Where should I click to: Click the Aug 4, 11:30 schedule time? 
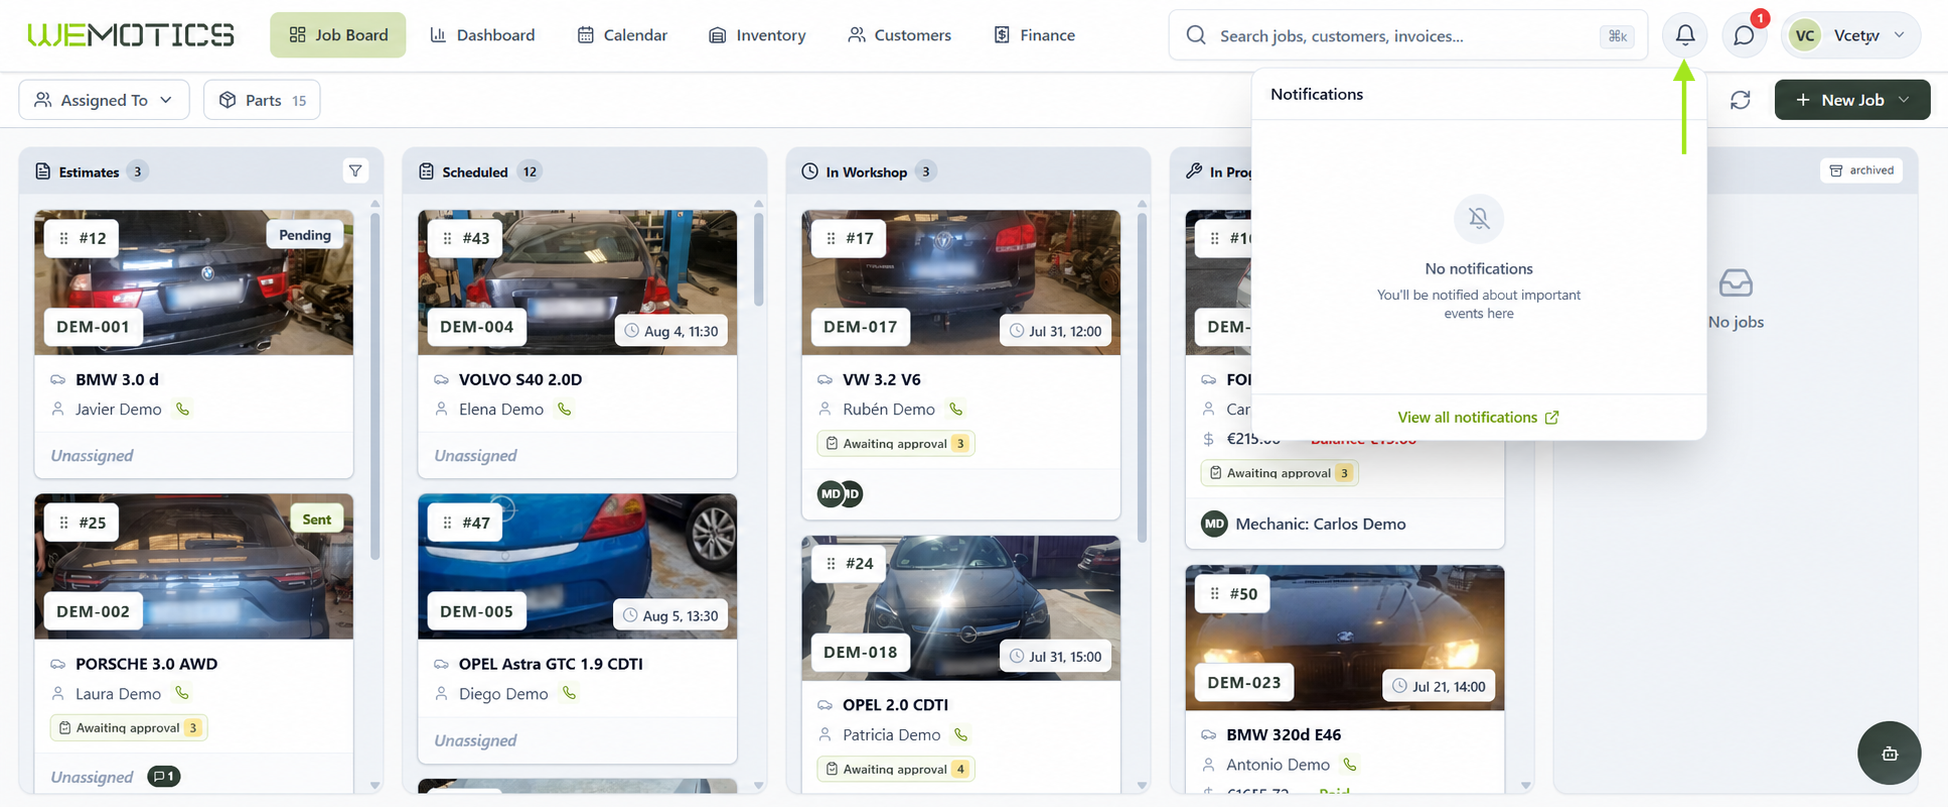(x=671, y=331)
